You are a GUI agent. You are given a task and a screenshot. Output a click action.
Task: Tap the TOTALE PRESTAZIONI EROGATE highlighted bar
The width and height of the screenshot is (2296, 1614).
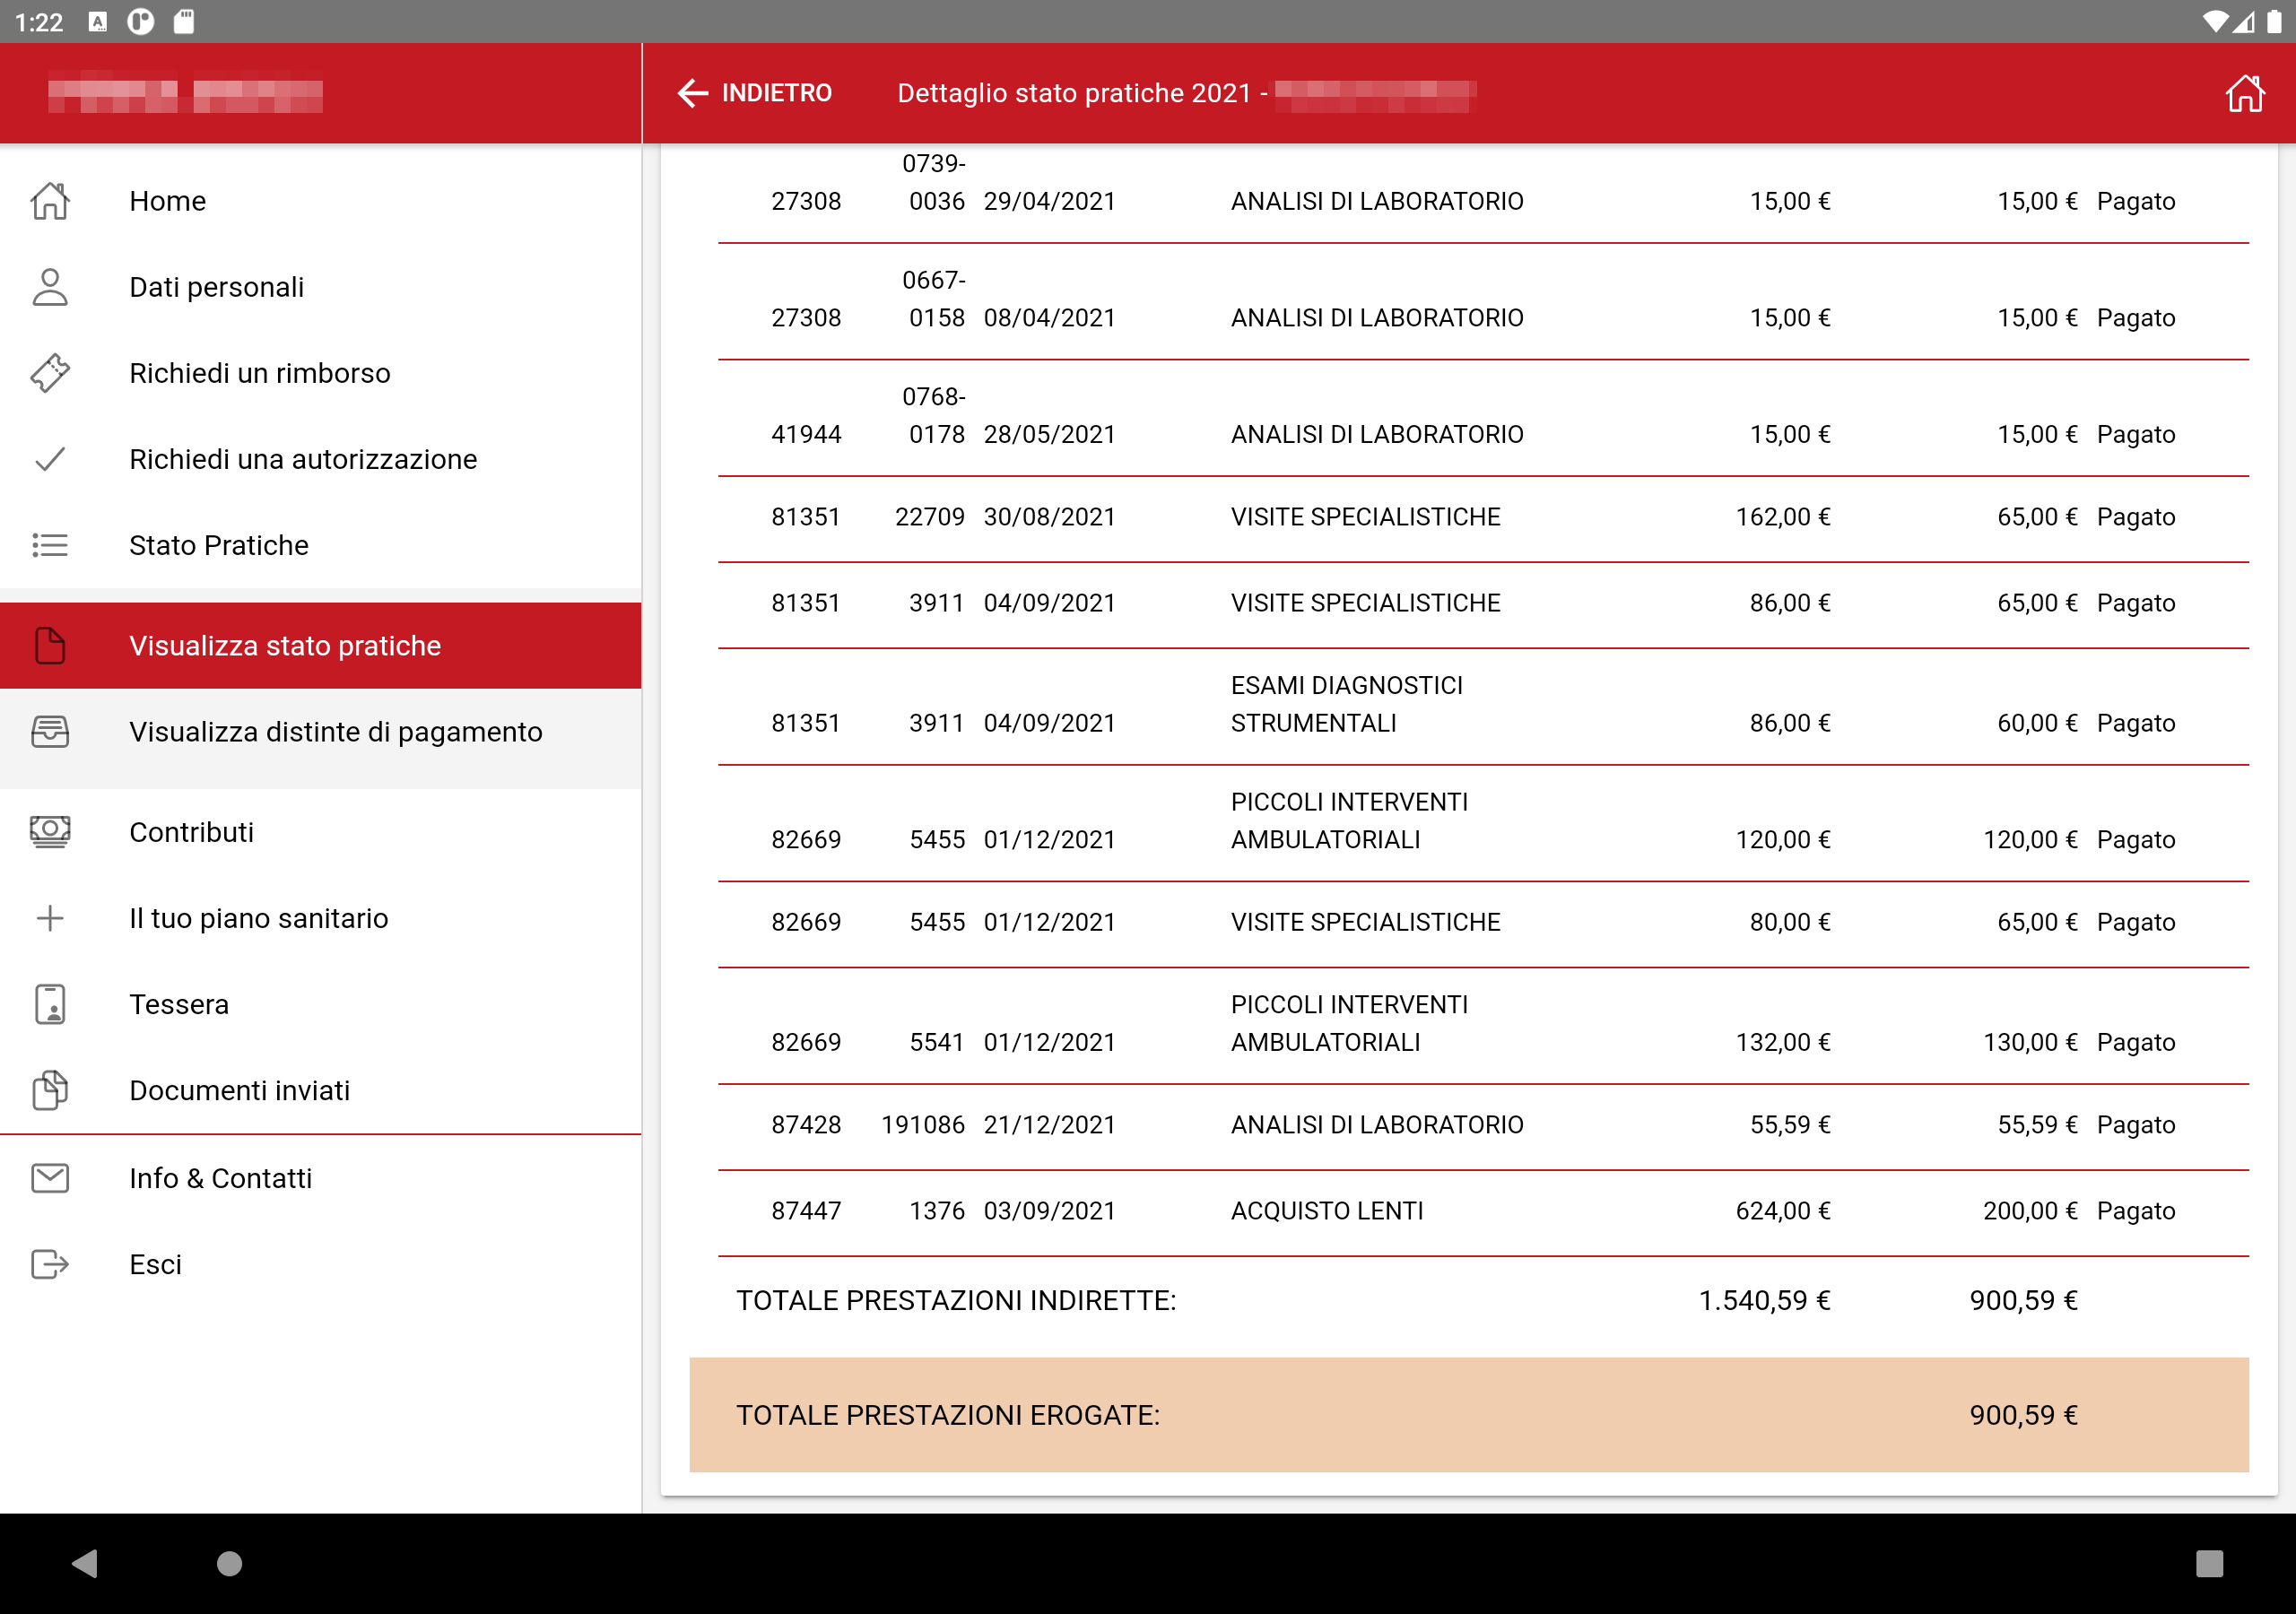pos(1468,1413)
